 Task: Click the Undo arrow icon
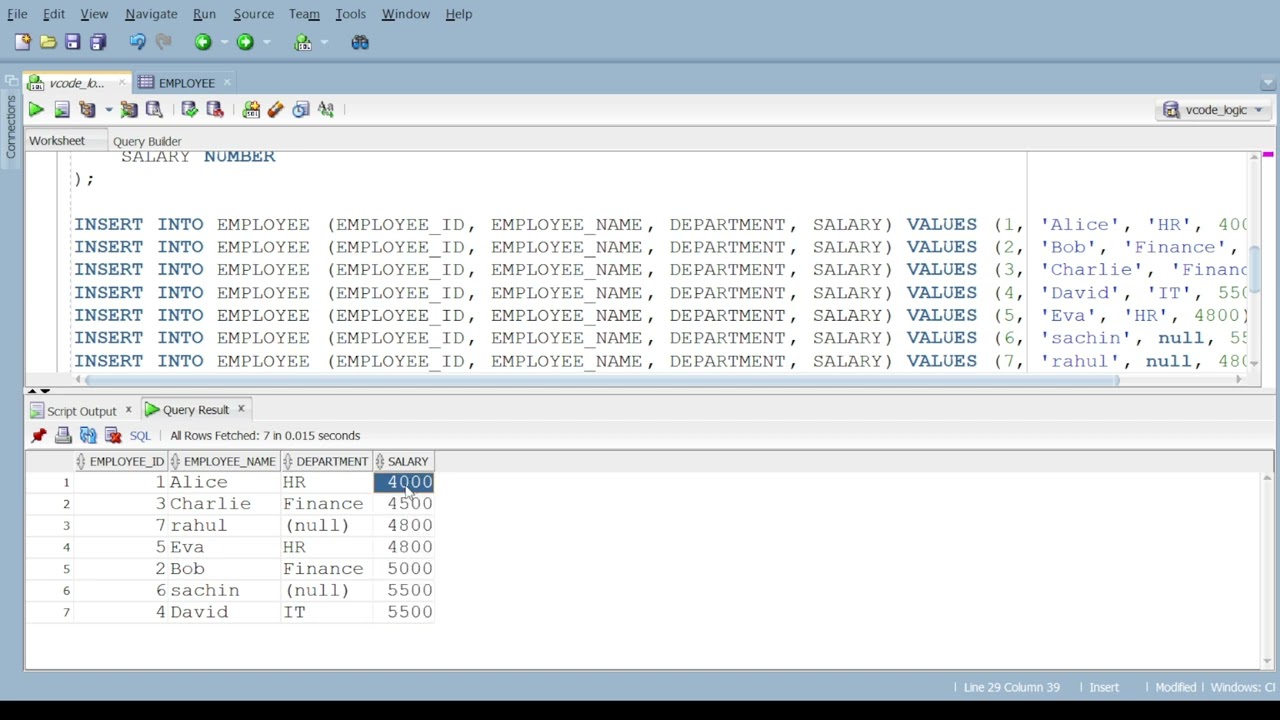pos(137,42)
